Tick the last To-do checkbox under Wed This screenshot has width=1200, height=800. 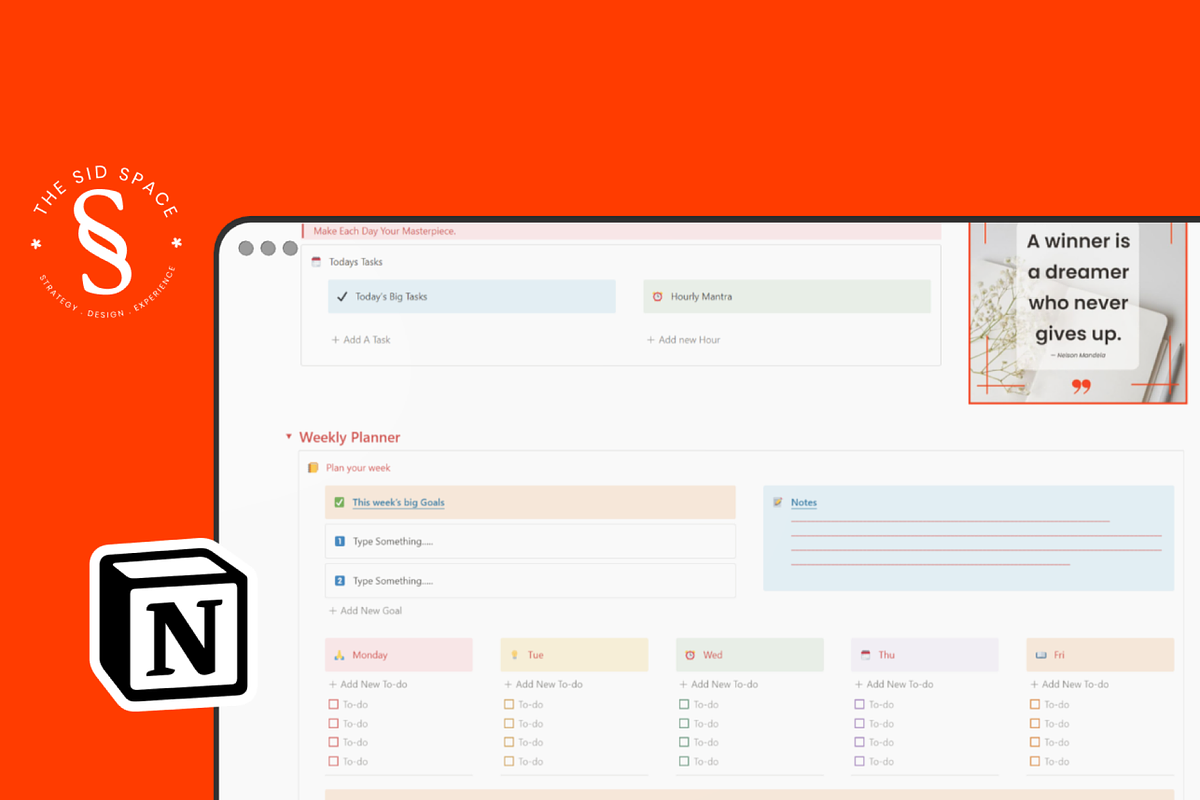(x=684, y=762)
